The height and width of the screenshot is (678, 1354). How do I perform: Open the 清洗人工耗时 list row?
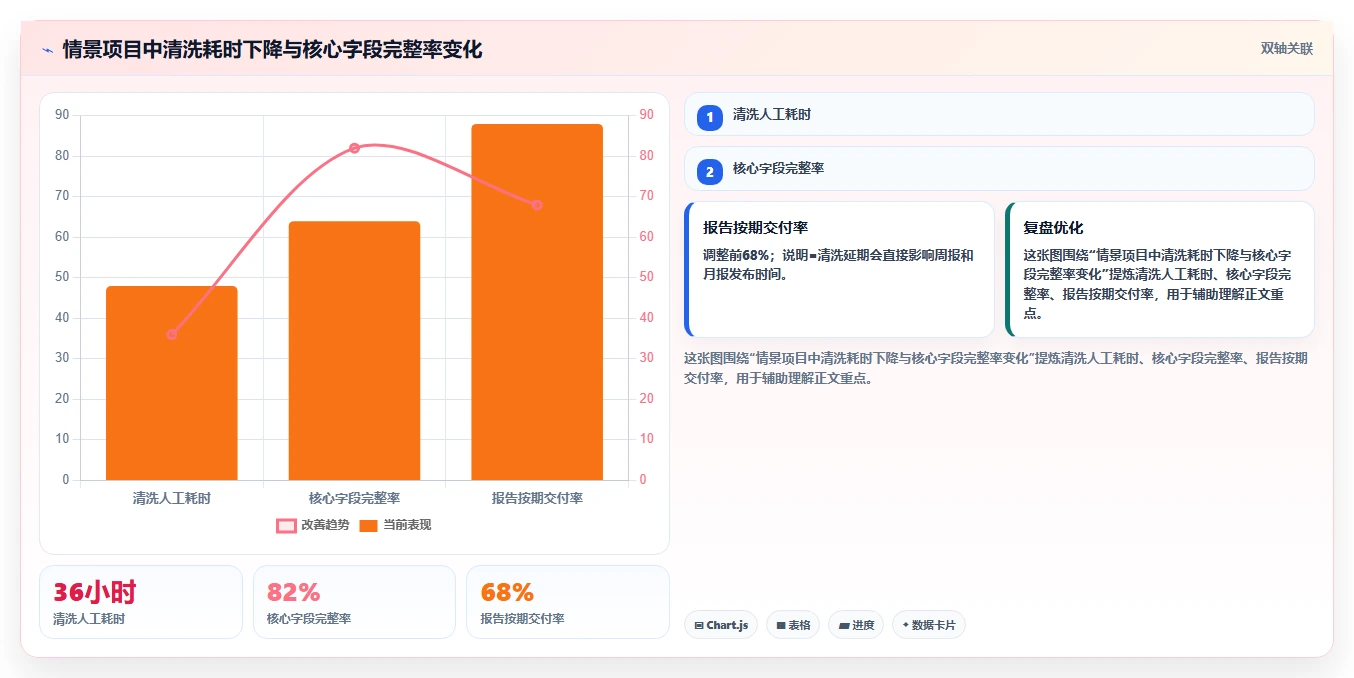click(999, 114)
